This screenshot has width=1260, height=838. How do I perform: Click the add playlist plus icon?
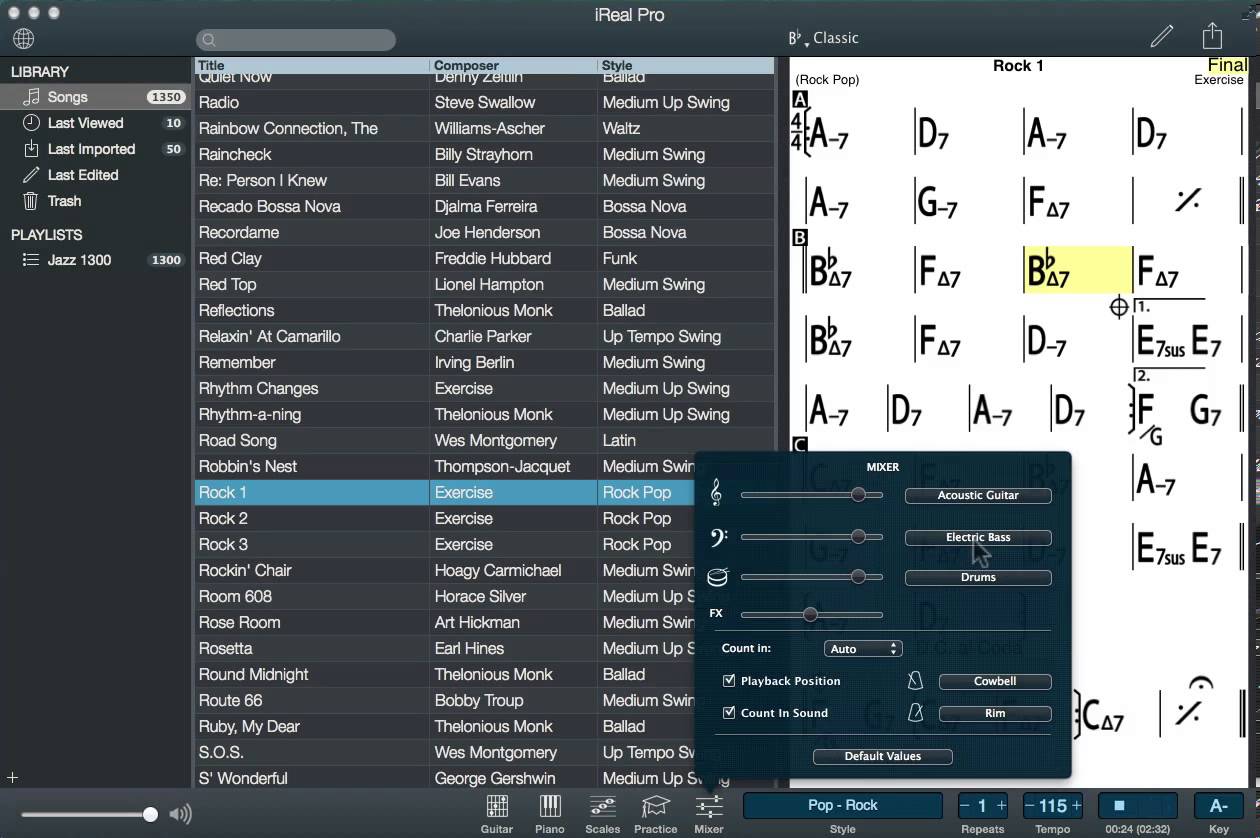[13, 777]
